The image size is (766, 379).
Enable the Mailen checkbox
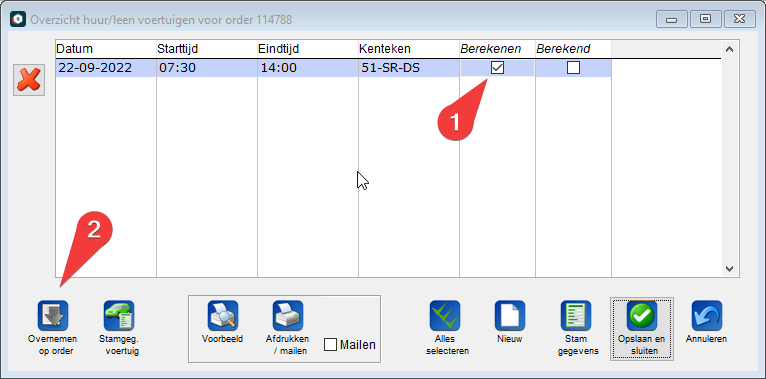(331, 345)
